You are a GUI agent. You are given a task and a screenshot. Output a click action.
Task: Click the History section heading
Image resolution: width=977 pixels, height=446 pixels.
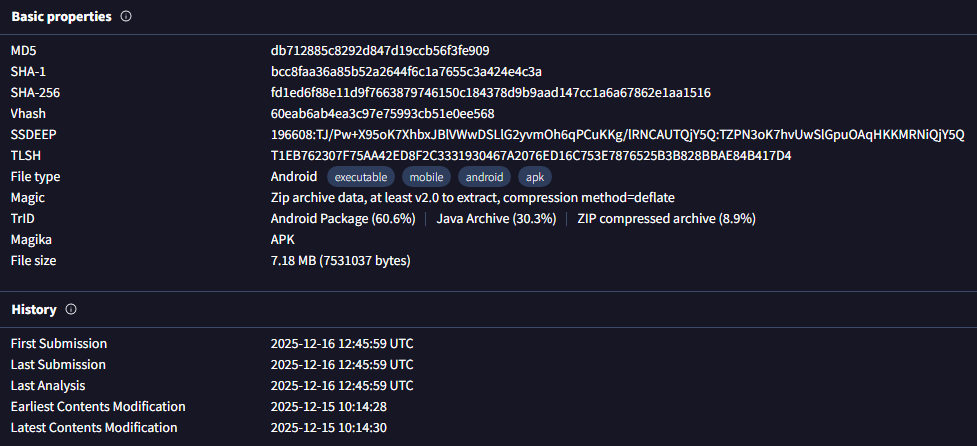point(34,310)
